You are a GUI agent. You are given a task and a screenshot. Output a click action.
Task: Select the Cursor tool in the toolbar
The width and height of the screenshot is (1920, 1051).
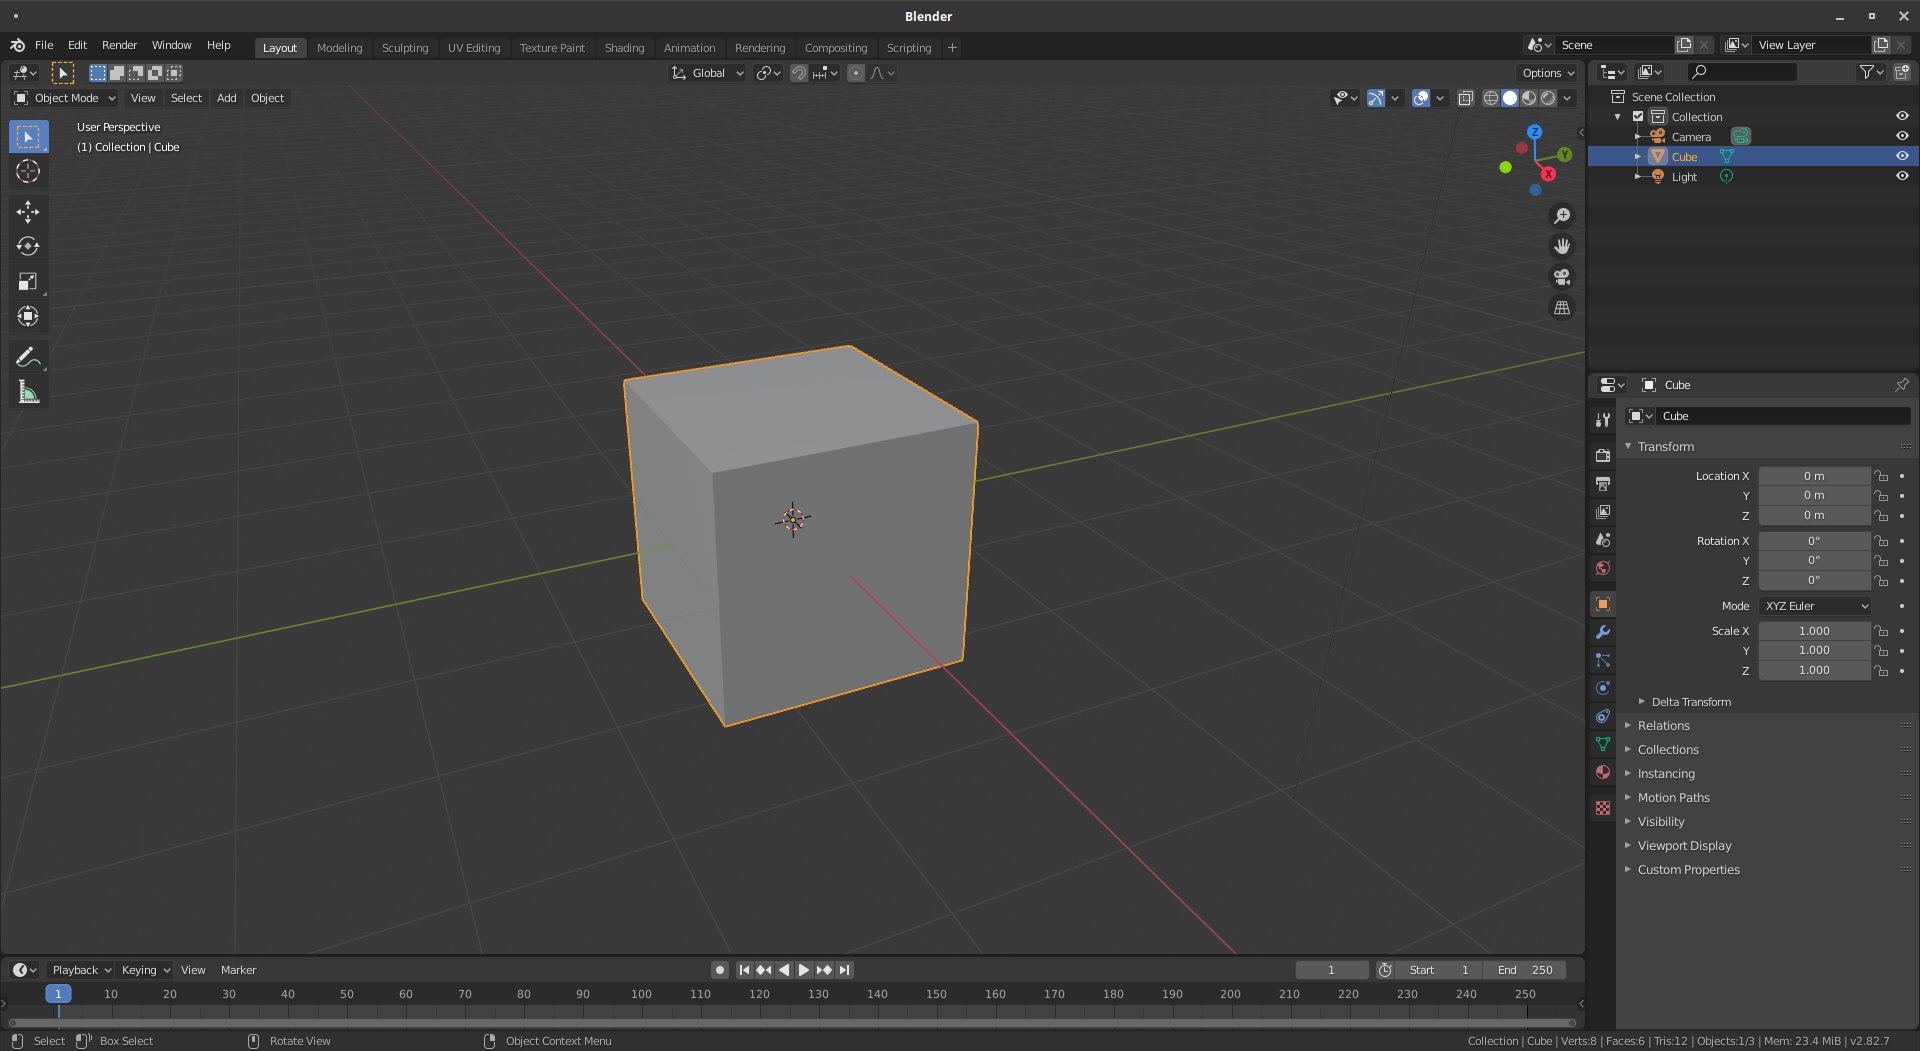click(28, 172)
